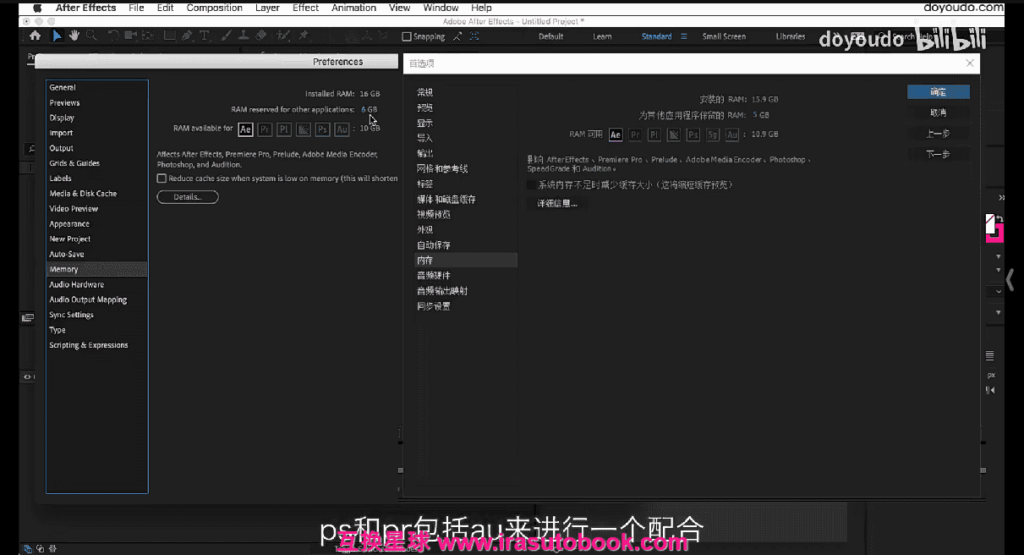Click the Ae icon in Chinese preferences dialog

tap(615, 135)
